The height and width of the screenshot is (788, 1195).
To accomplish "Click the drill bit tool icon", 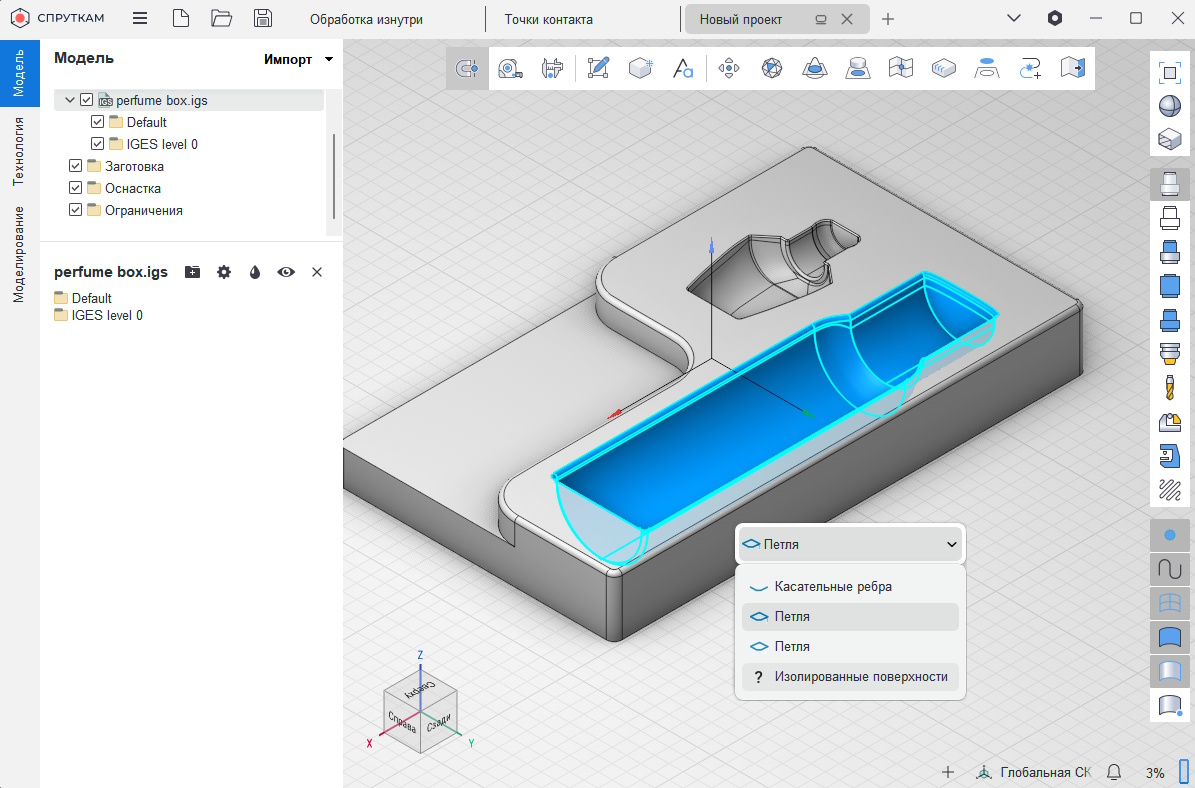I will click(x=1168, y=387).
